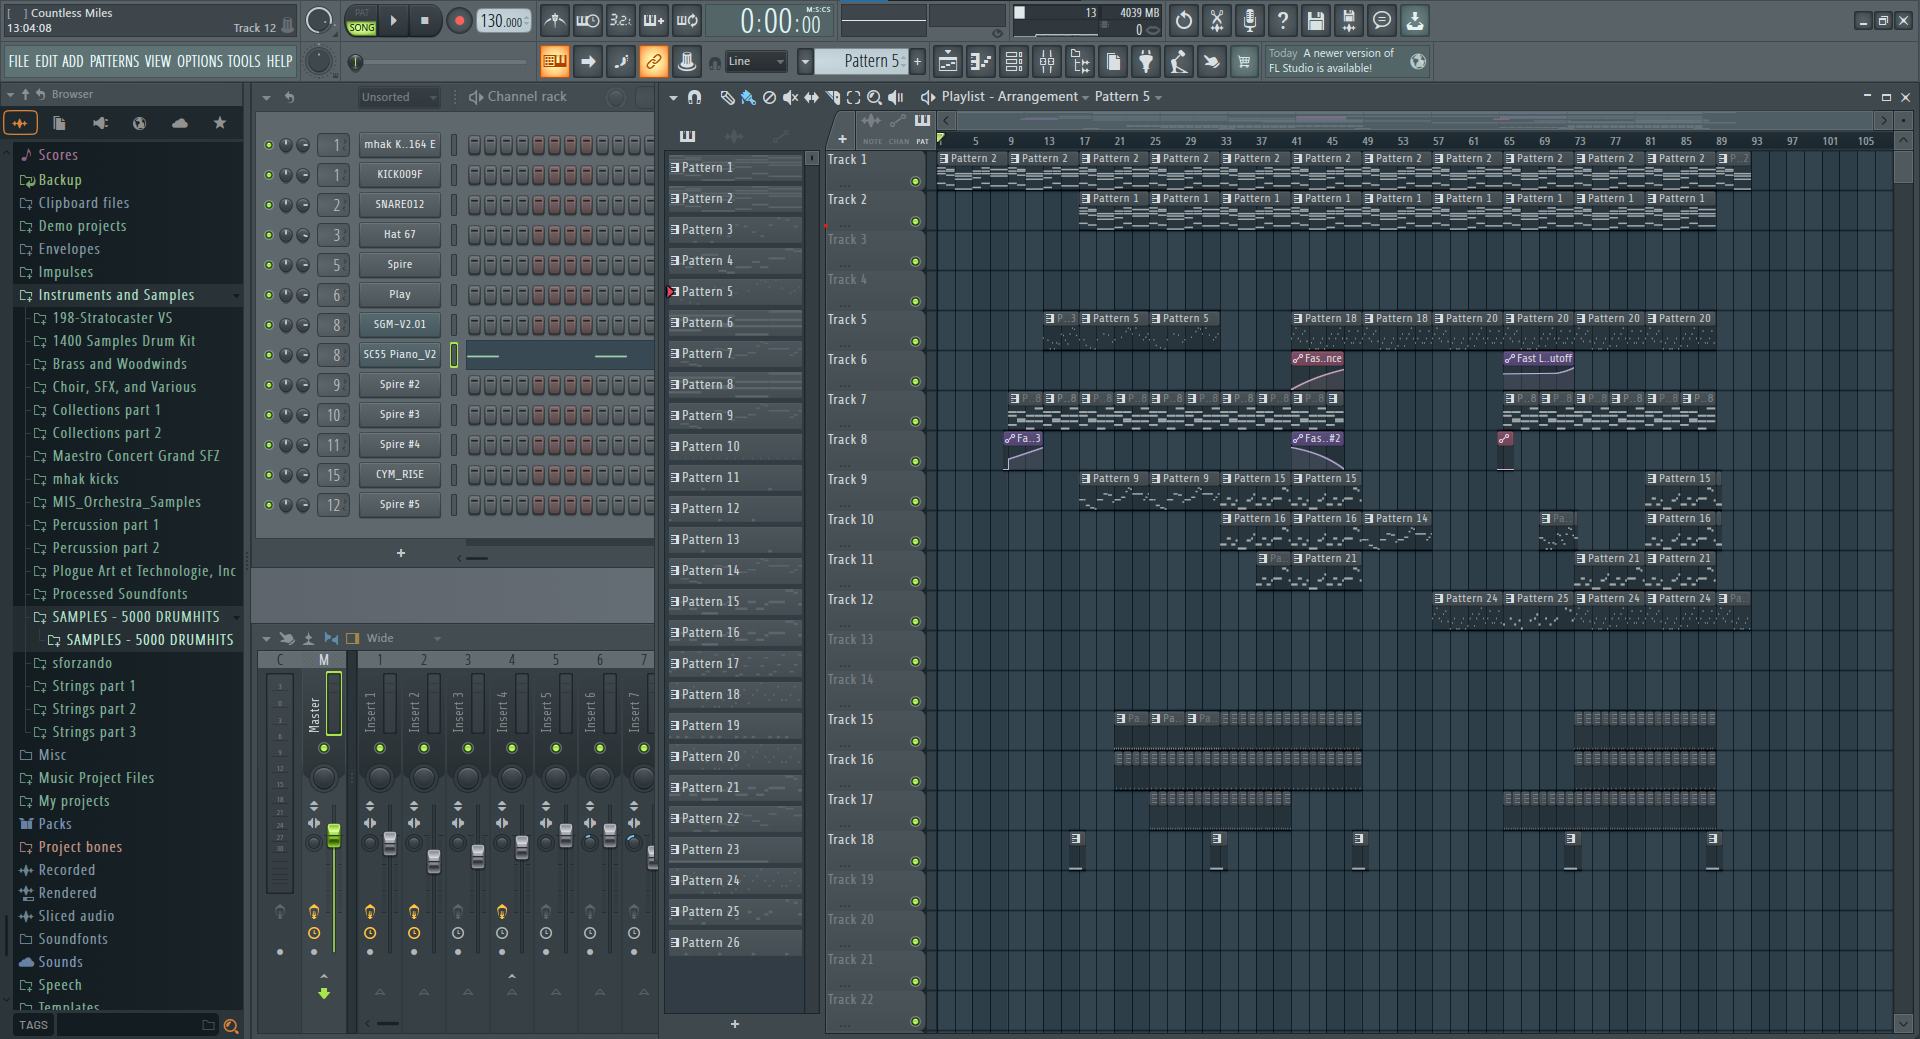The image size is (1920, 1039).
Task: Click the Save project floppy icon
Action: tap(1316, 20)
